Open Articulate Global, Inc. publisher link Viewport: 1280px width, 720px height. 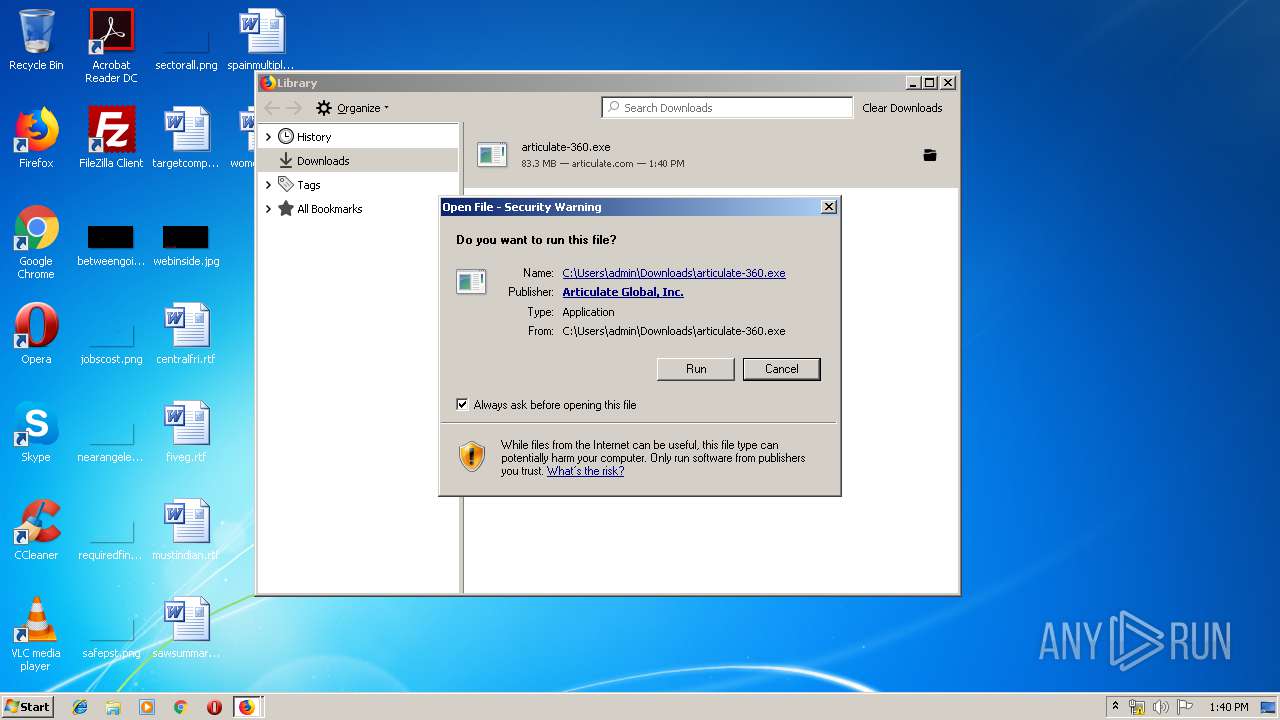pos(623,292)
